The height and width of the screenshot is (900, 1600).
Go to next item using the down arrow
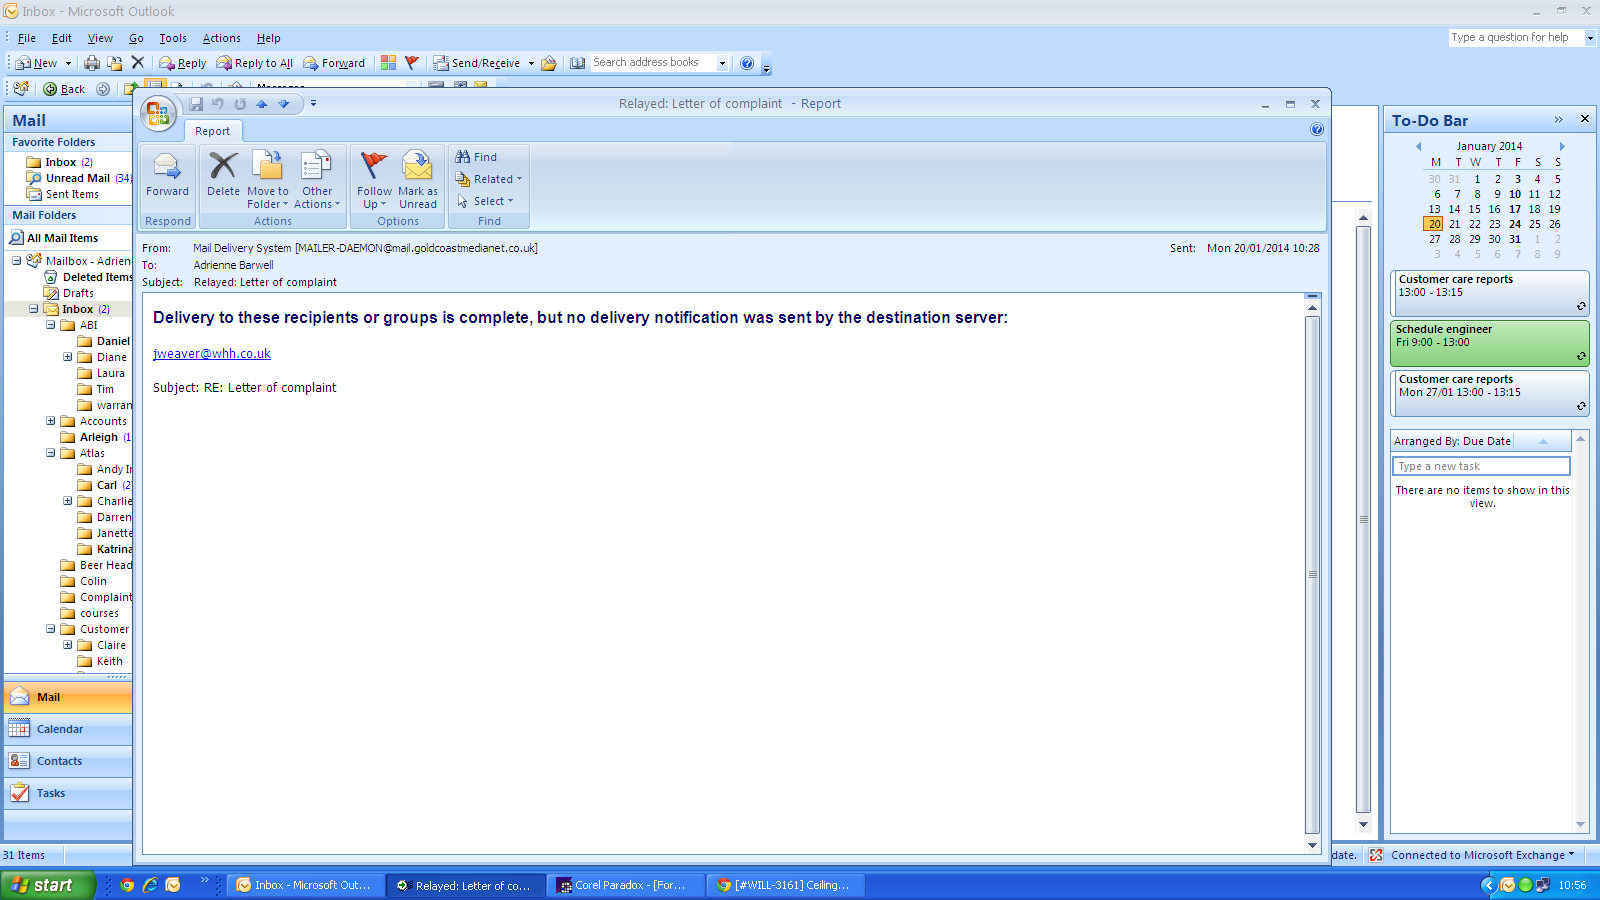point(284,103)
